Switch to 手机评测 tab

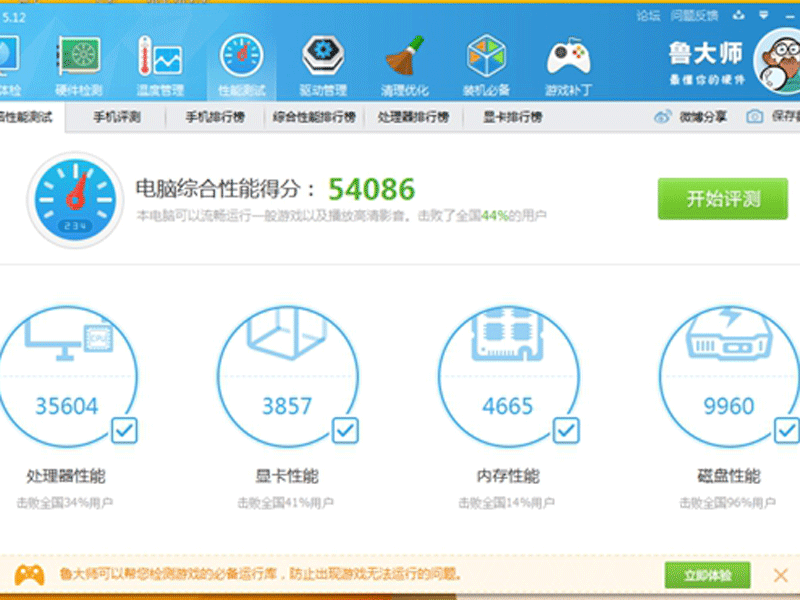click(x=117, y=117)
